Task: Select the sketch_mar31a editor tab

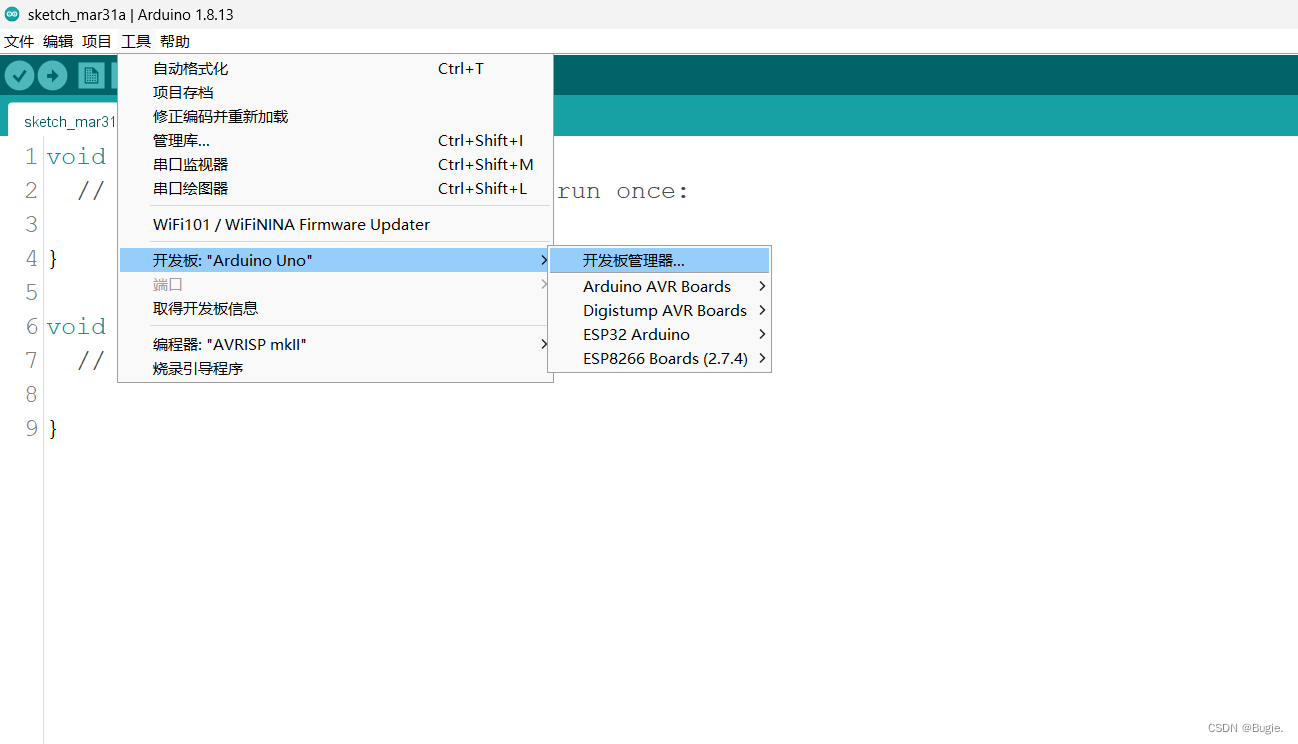Action: click(x=63, y=121)
